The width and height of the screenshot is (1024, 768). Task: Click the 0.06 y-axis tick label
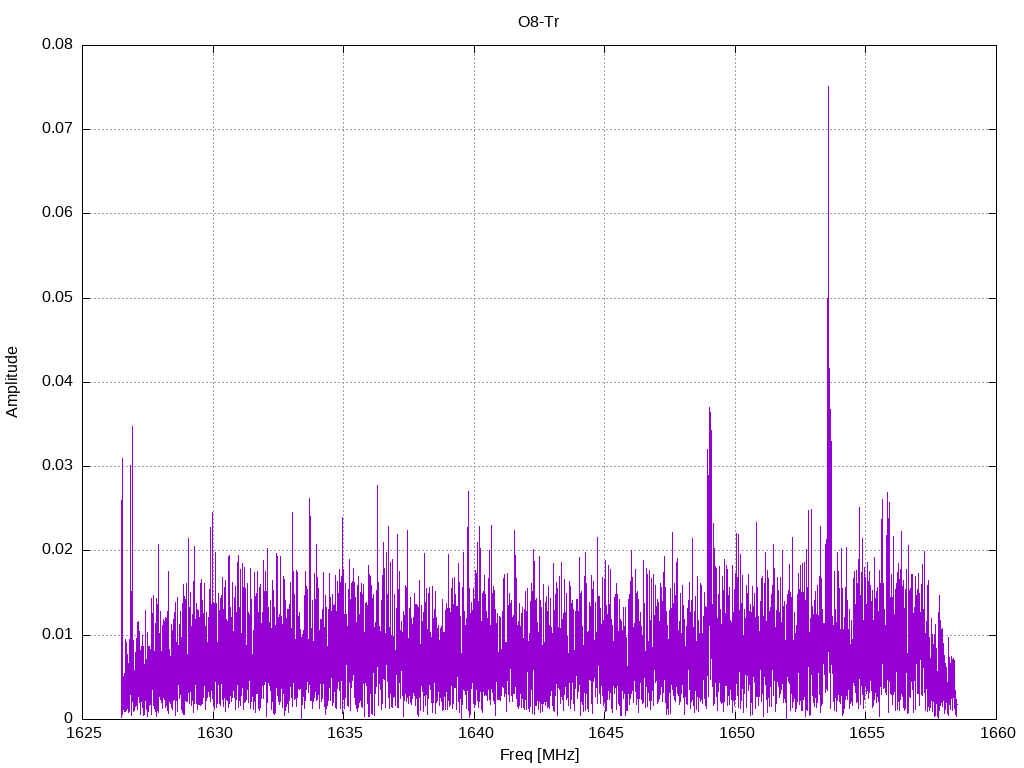[x=56, y=213]
